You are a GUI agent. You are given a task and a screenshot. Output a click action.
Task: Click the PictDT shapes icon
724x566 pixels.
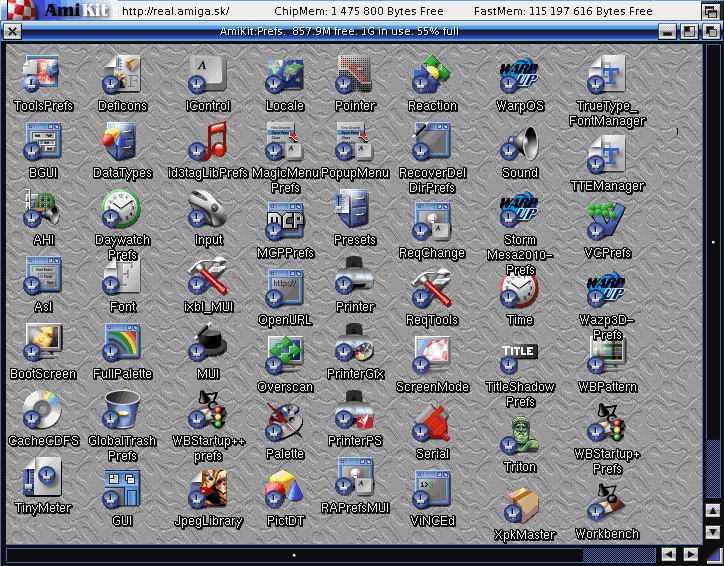284,488
